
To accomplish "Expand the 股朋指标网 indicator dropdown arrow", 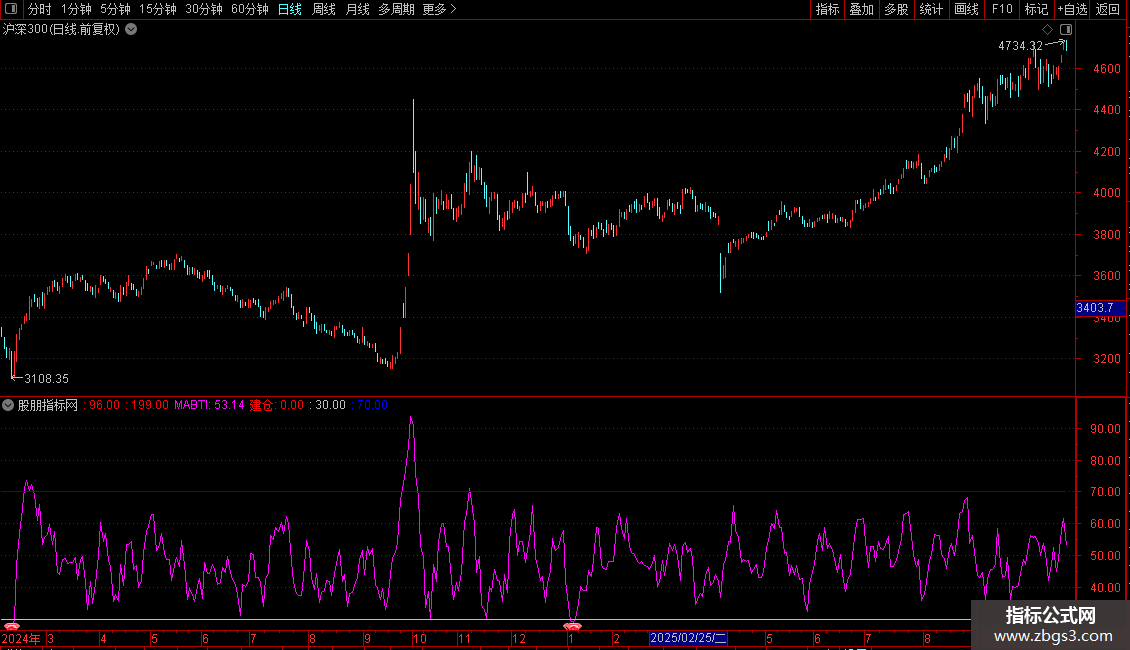I will 8,405.
